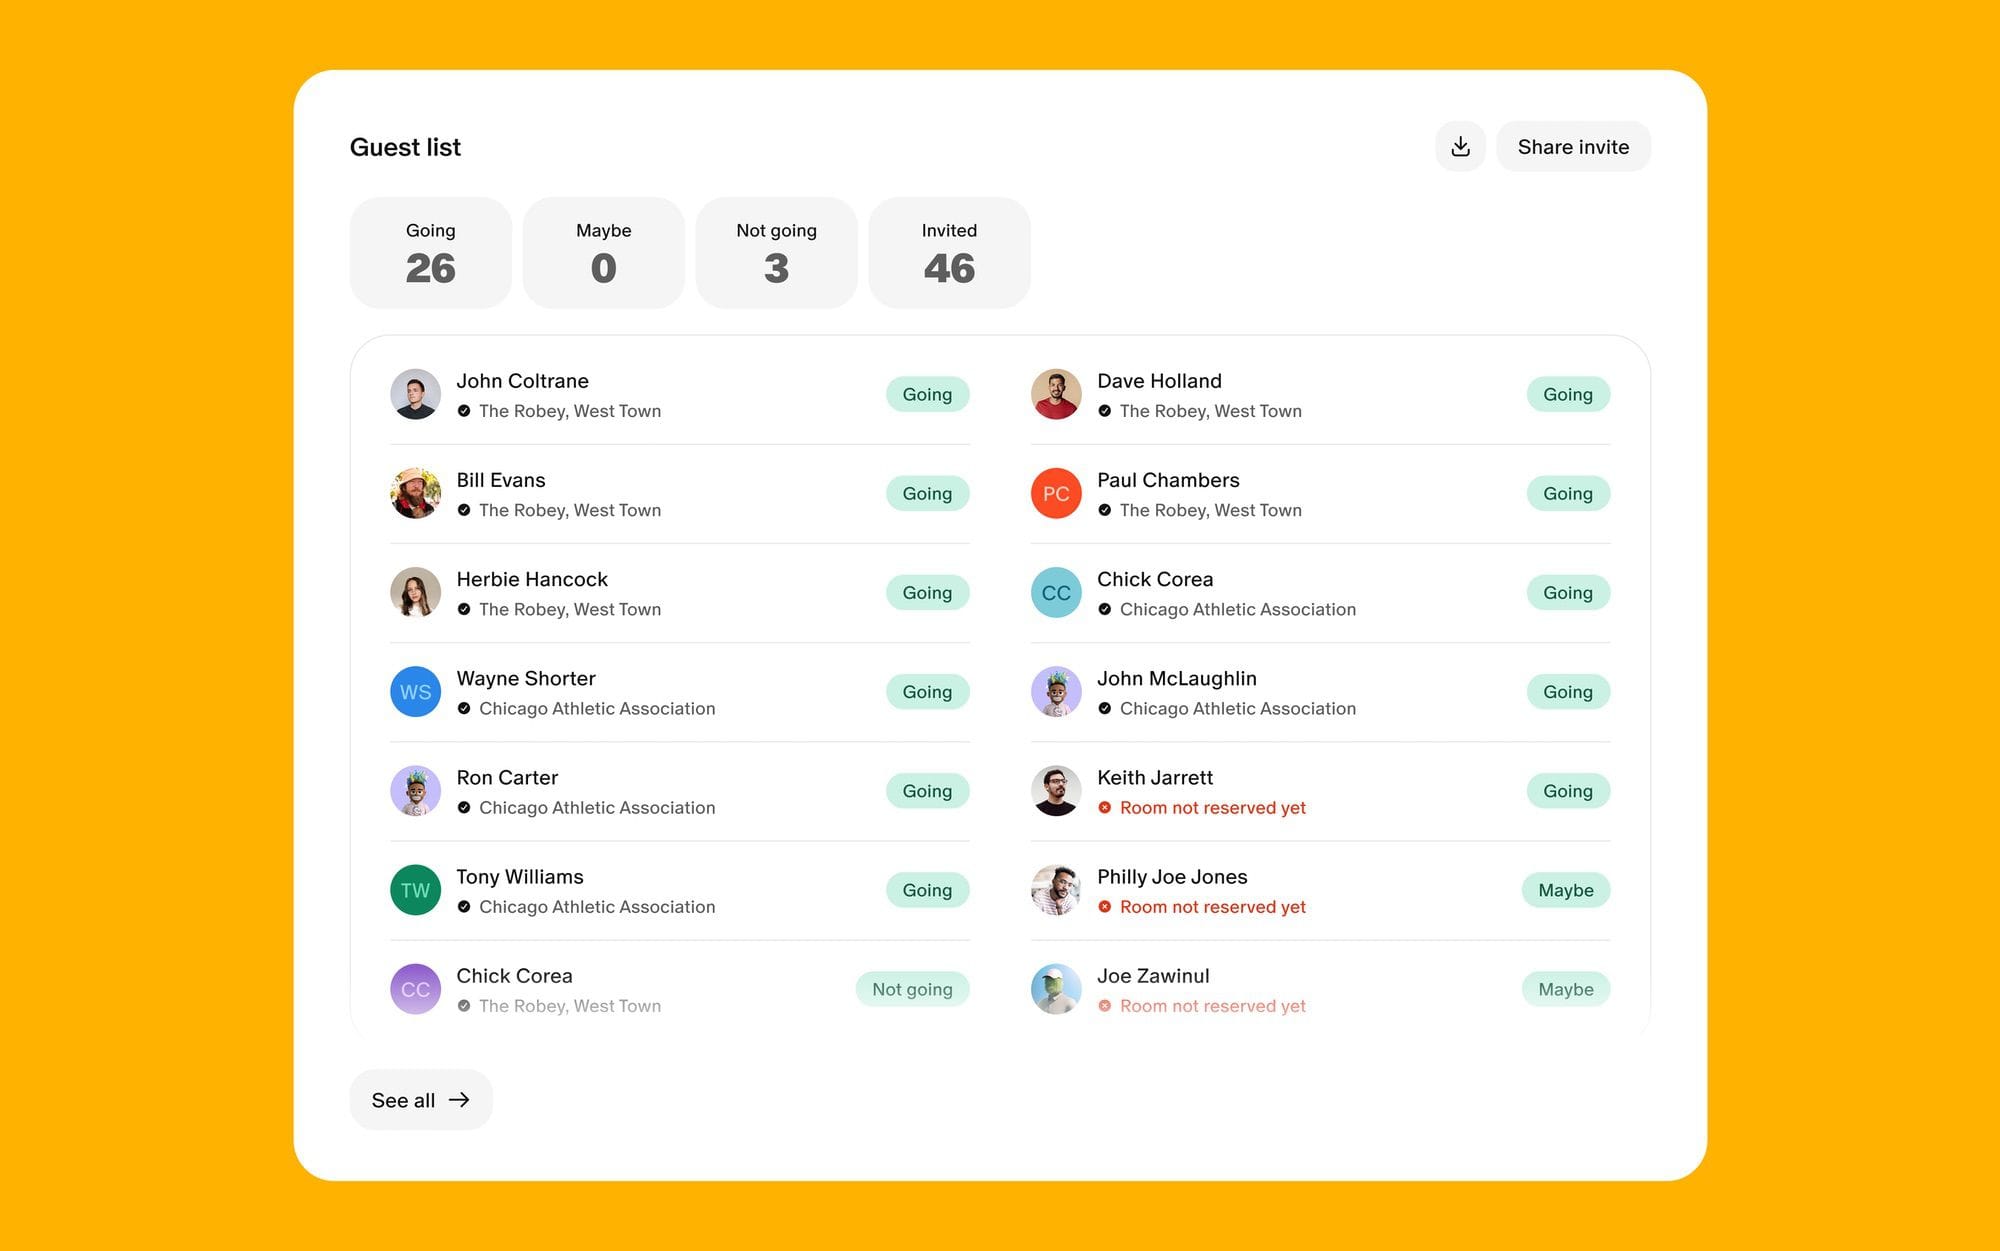Click the reserved checkmark icon under Tony Williams
The width and height of the screenshot is (2000, 1251).
[464, 906]
